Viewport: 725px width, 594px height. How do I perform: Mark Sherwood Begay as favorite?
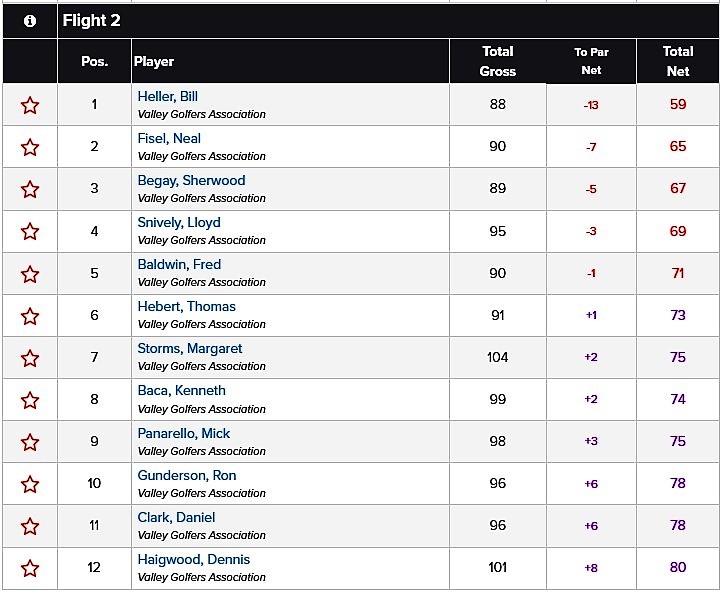point(30,190)
